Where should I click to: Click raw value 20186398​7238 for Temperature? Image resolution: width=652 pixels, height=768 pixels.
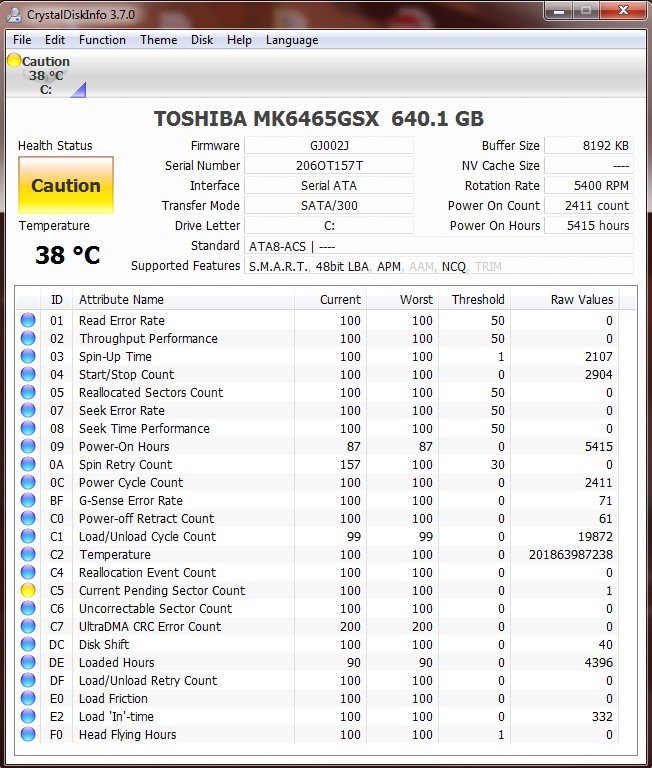(571, 554)
